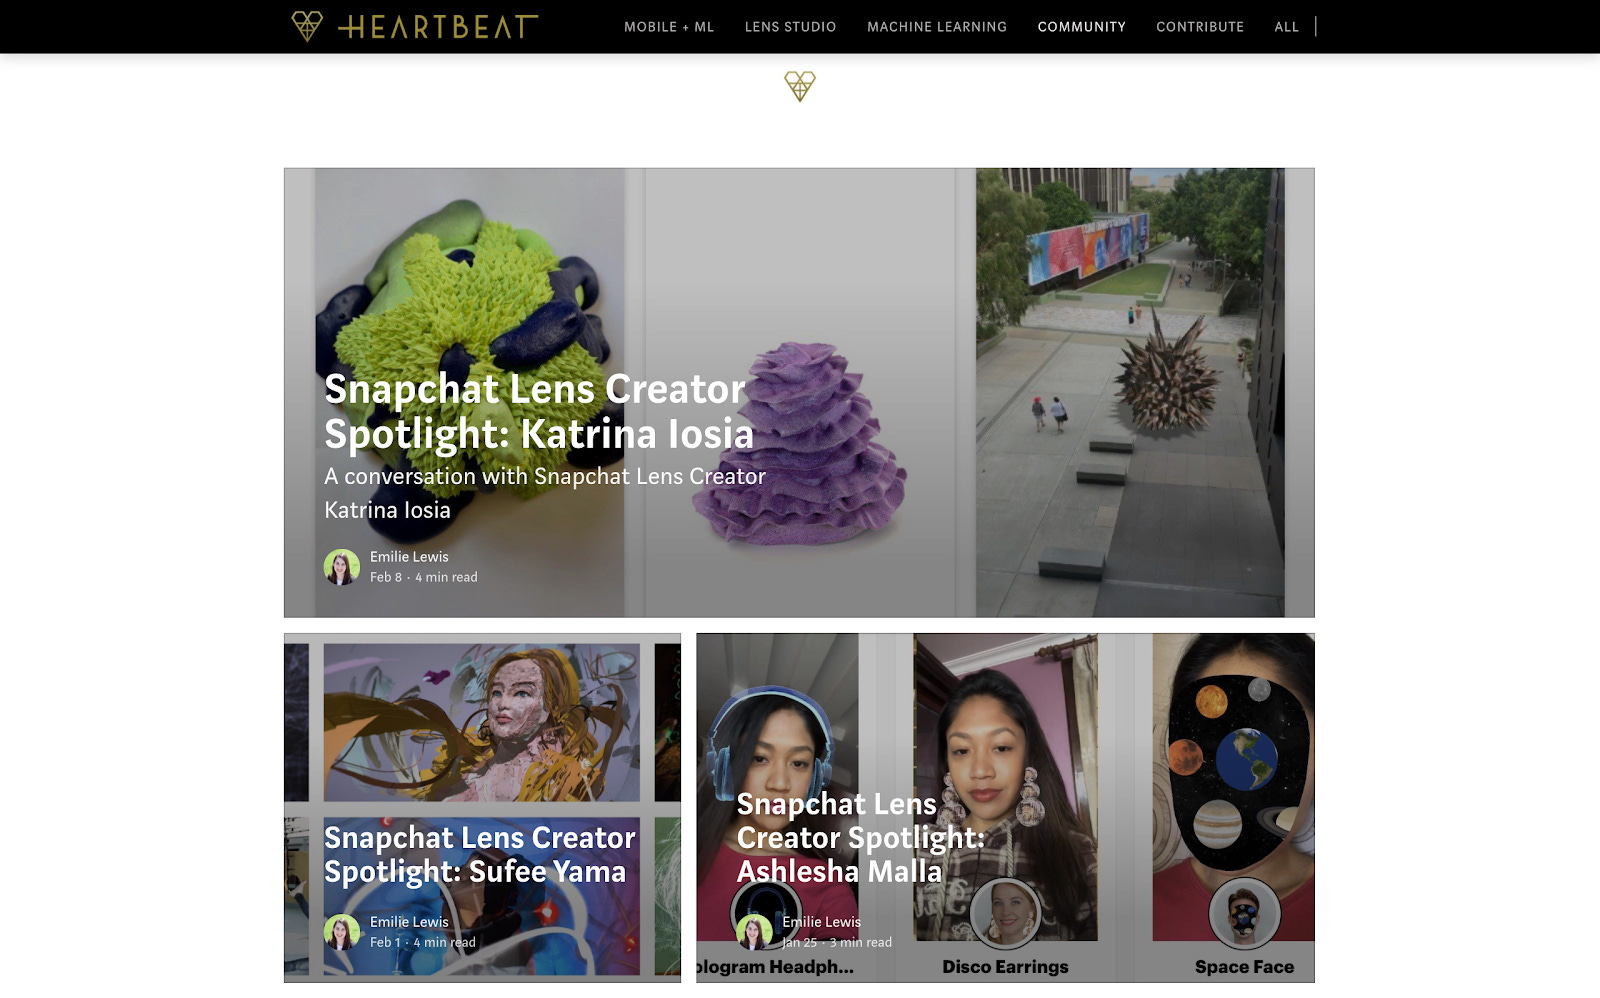Click Emilie Lewis avatar on Ashlesha Malla article
The width and height of the screenshot is (1600, 998).
[754, 932]
